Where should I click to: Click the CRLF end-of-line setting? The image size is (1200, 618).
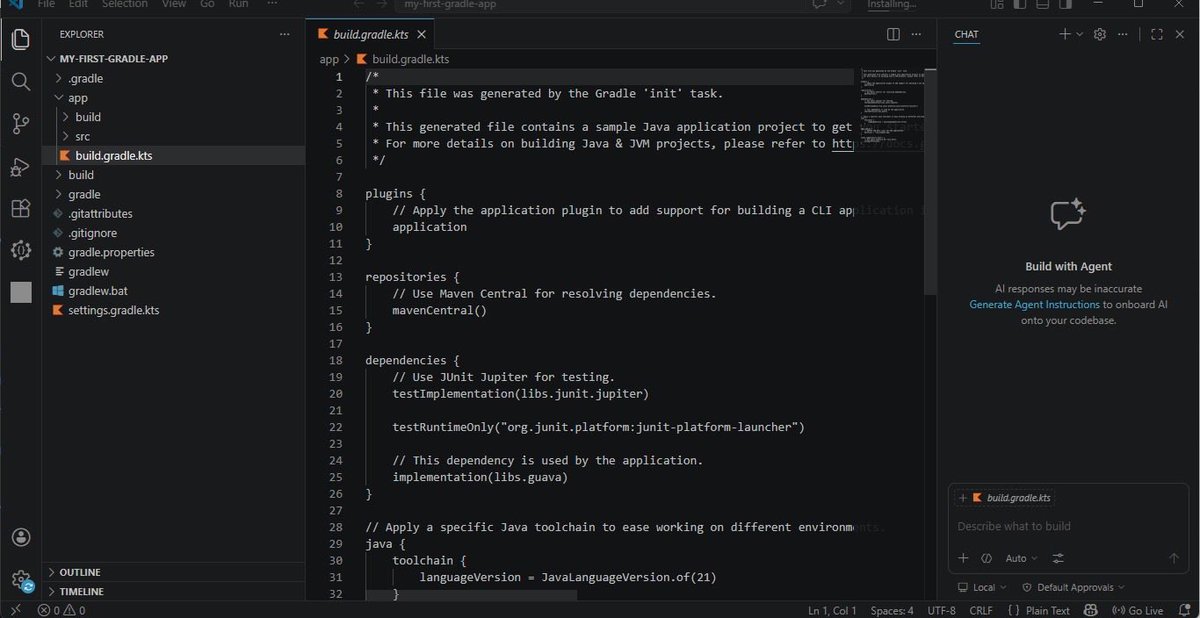[981, 610]
